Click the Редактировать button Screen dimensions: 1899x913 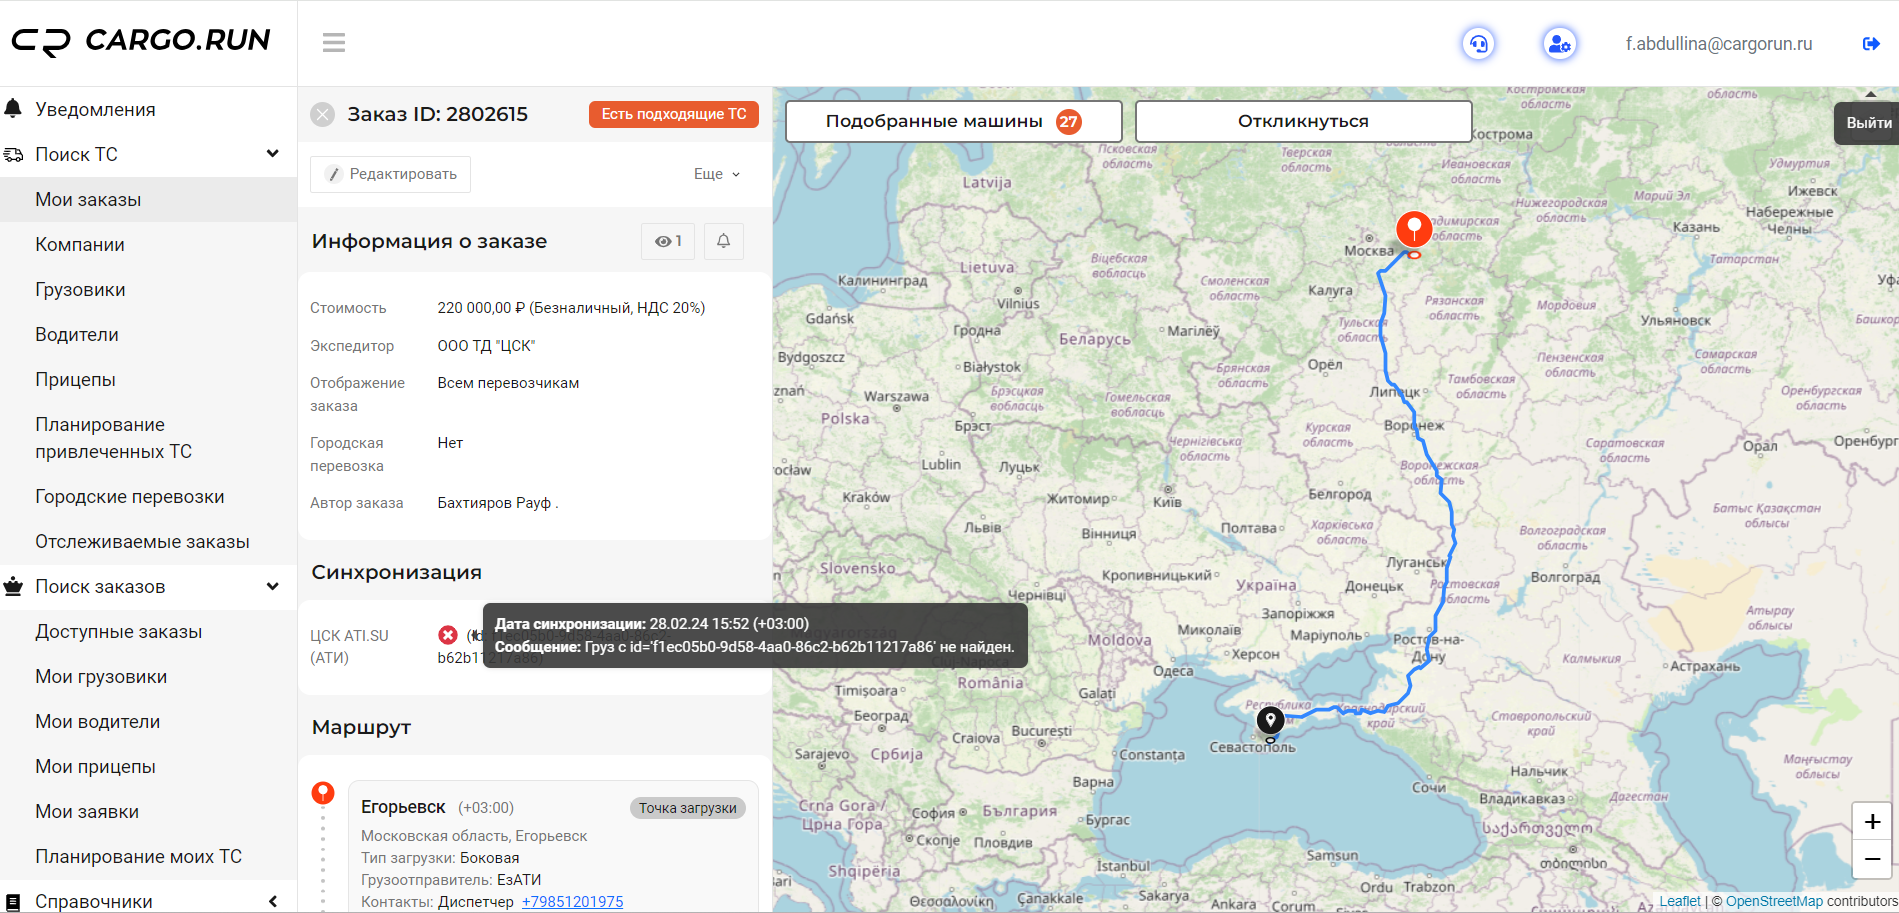pos(391,174)
